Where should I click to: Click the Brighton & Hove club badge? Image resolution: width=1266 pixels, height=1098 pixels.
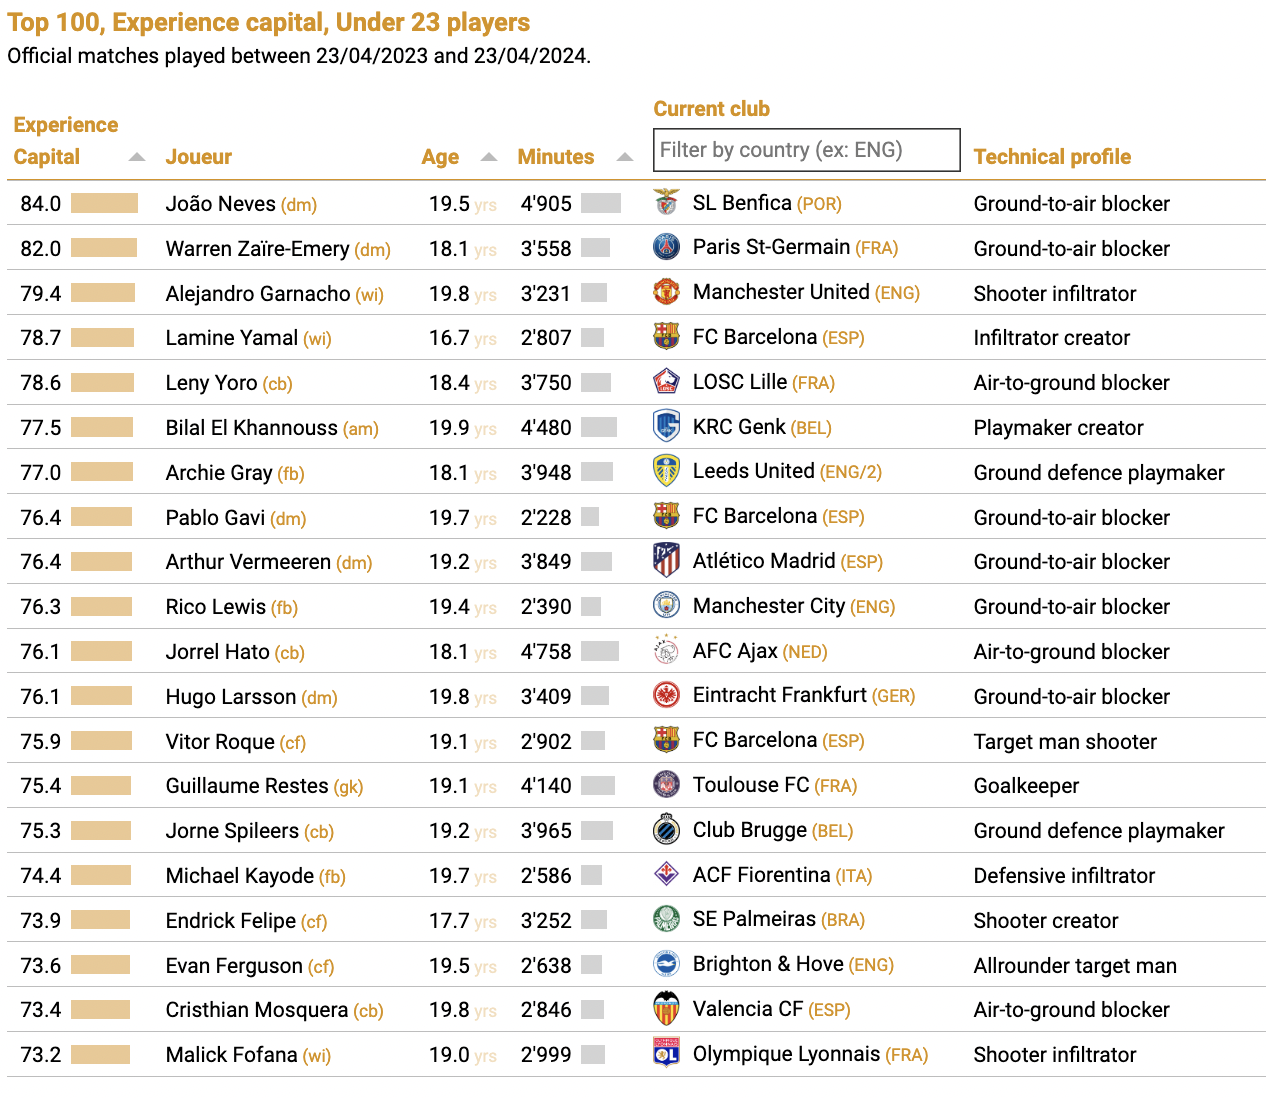(x=666, y=964)
